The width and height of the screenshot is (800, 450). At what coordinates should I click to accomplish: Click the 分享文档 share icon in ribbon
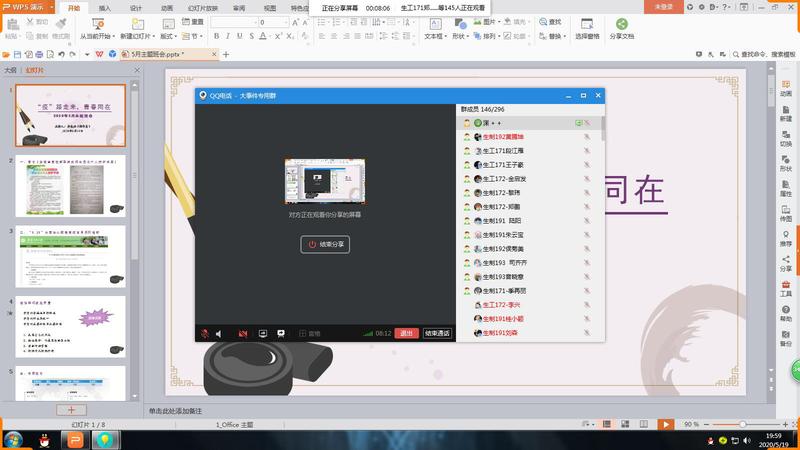click(621, 24)
